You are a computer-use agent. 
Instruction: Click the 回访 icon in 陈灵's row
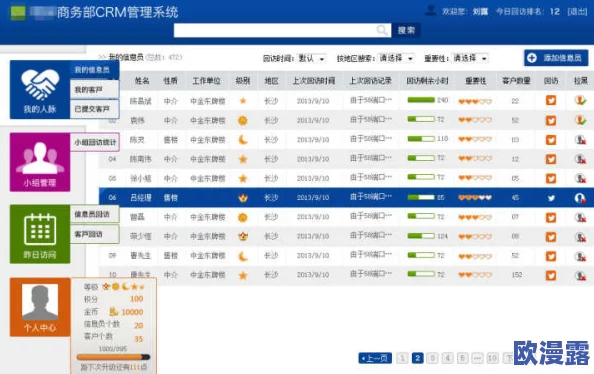click(x=551, y=139)
